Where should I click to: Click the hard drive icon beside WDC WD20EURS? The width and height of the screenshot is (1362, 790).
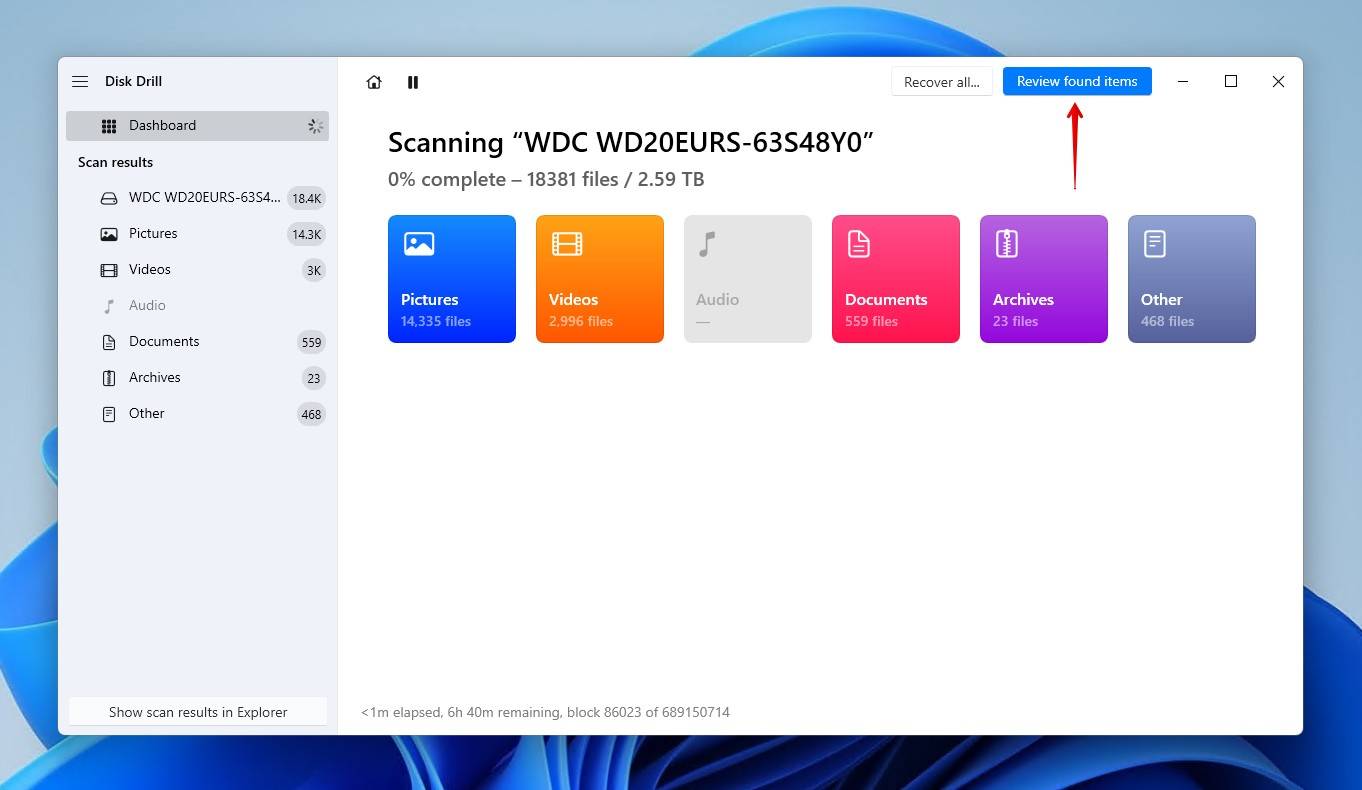(109, 198)
